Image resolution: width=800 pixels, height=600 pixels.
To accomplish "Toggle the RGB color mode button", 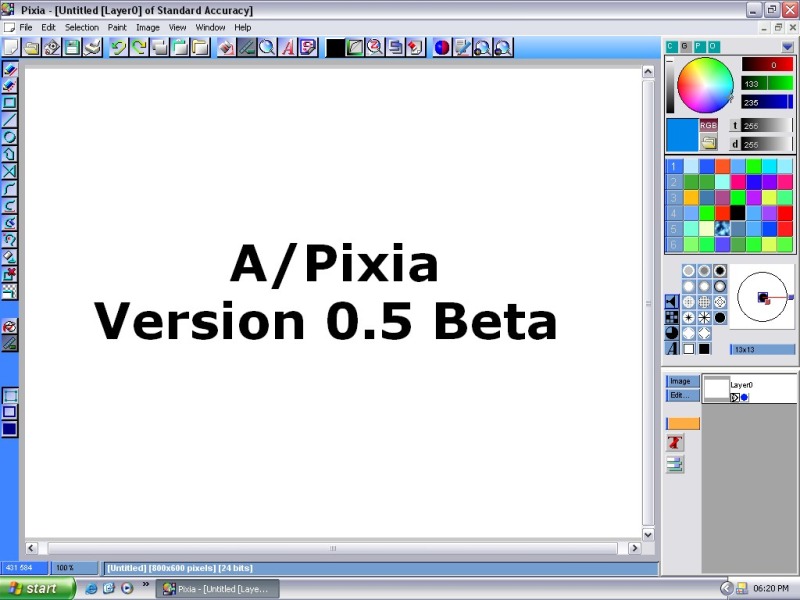I will tap(709, 126).
